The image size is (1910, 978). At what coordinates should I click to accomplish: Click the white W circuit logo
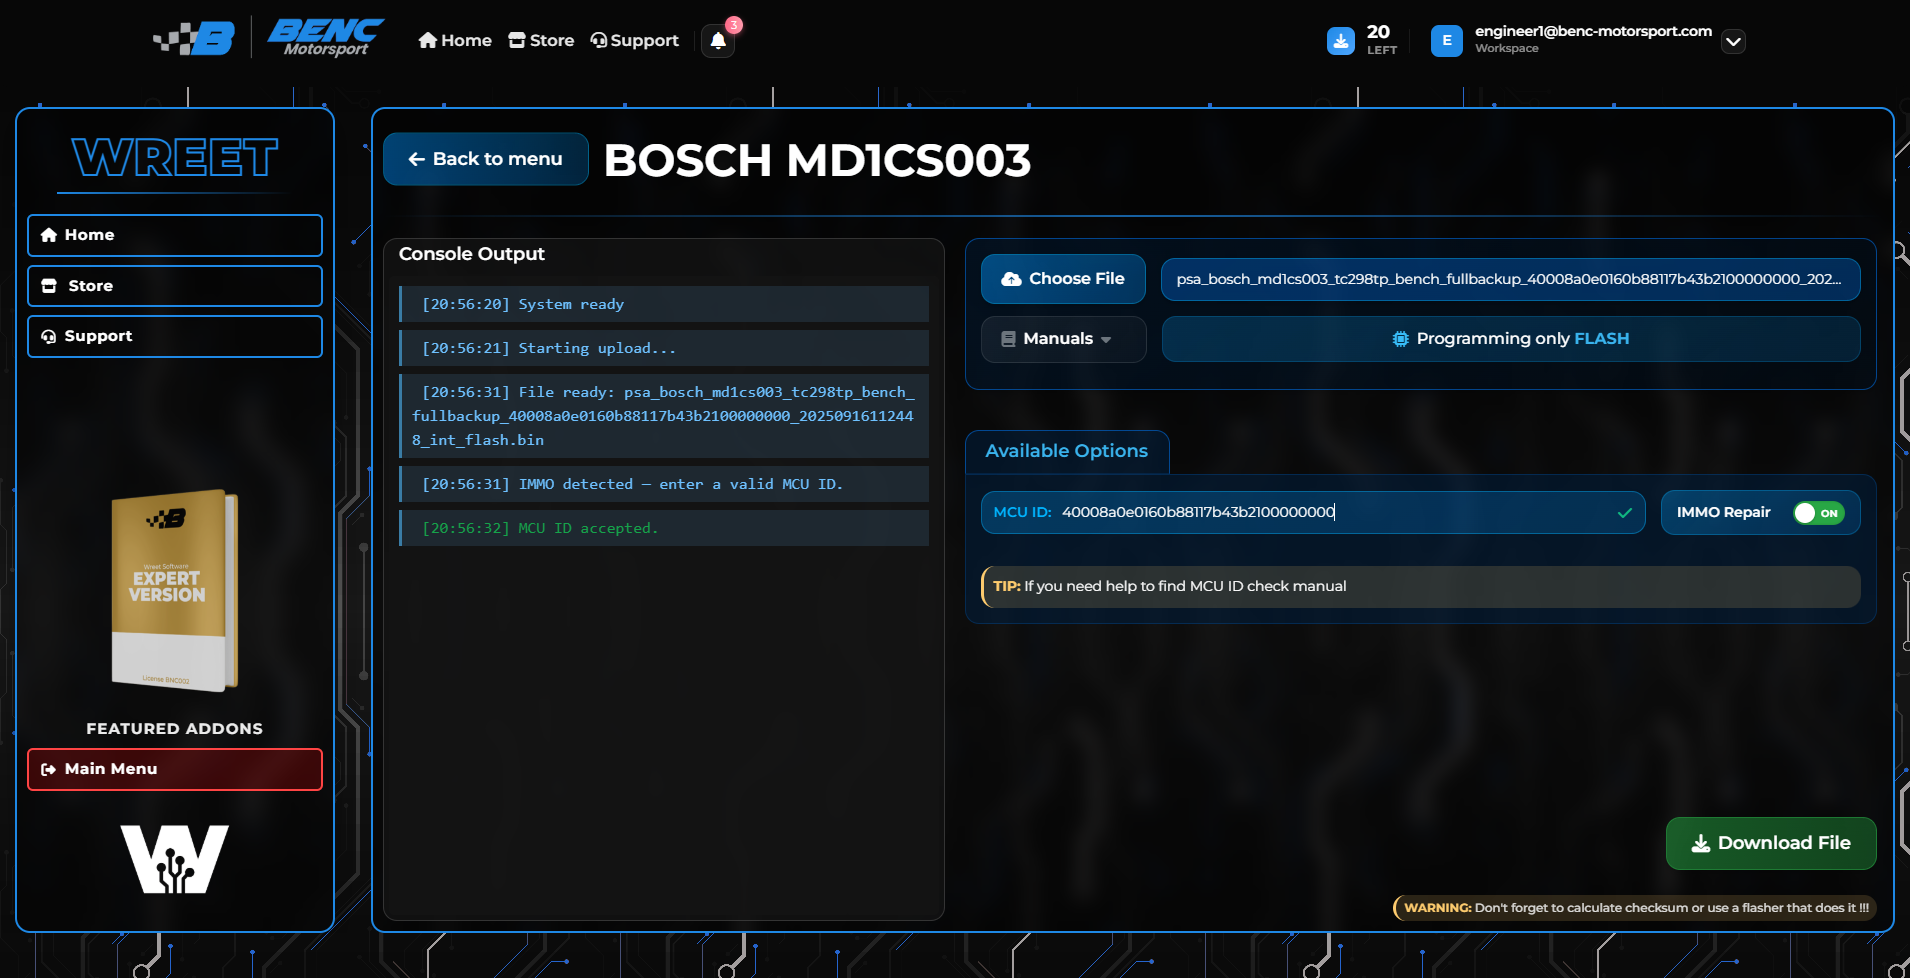pyautogui.click(x=175, y=859)
